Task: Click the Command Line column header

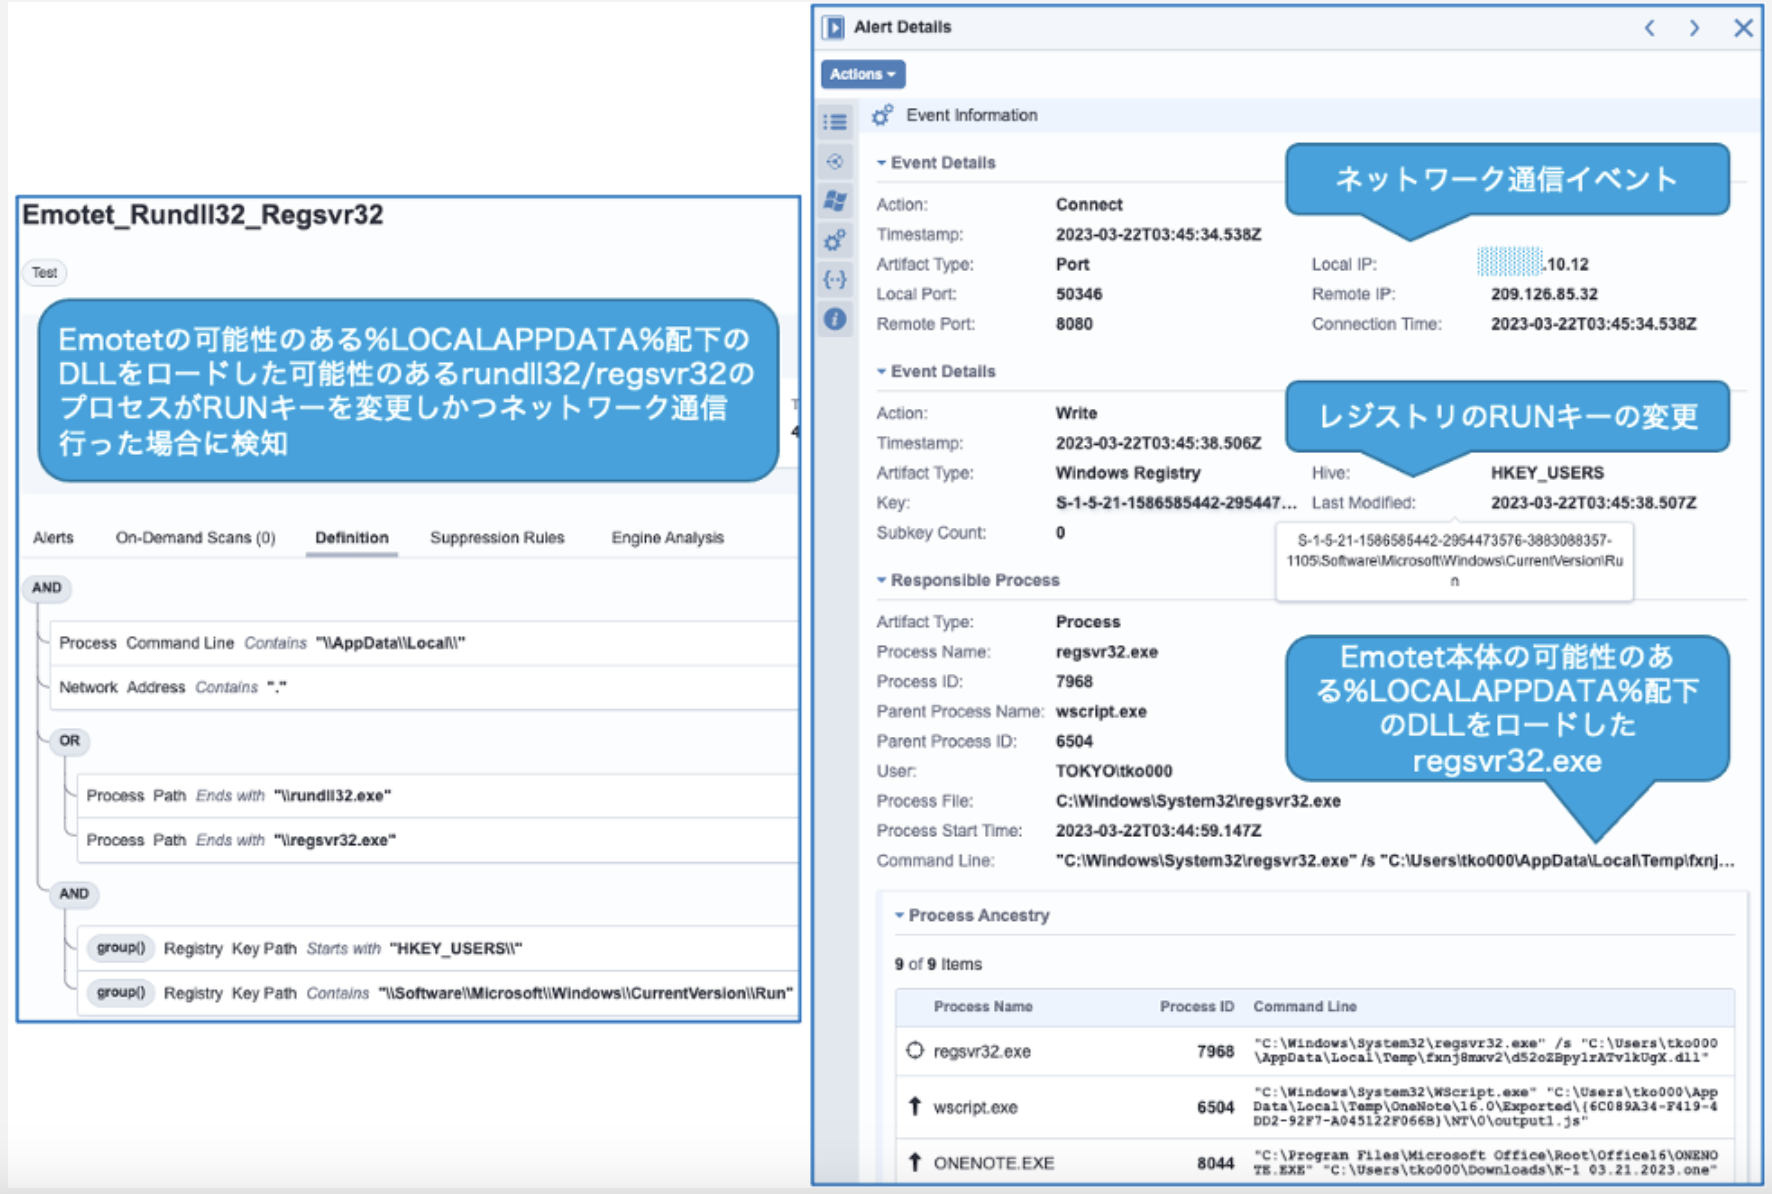Action: 1305,1007
